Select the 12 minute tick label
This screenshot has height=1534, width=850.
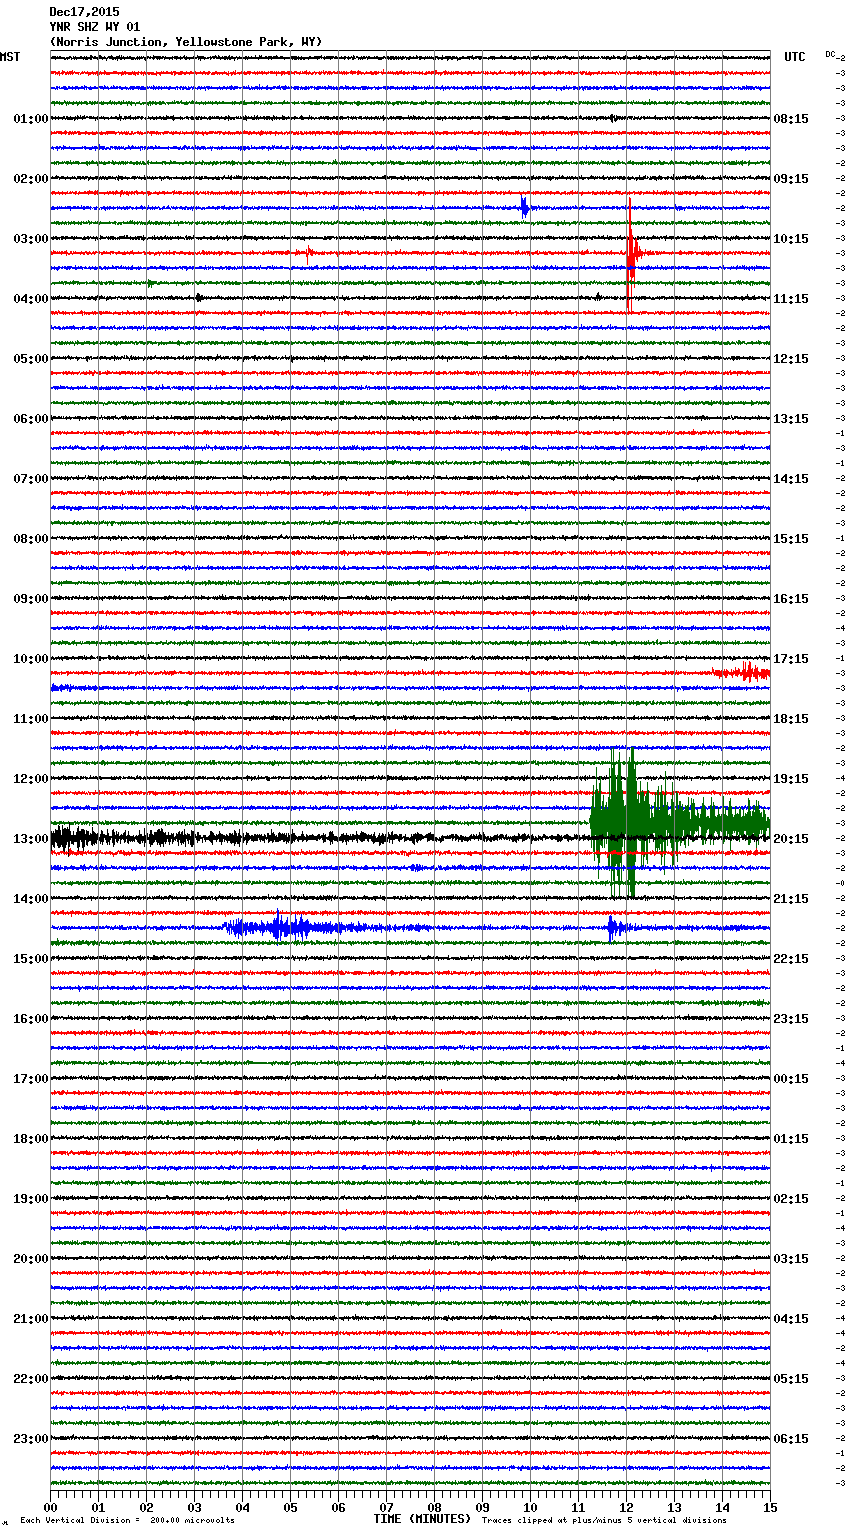[626, 1507]
